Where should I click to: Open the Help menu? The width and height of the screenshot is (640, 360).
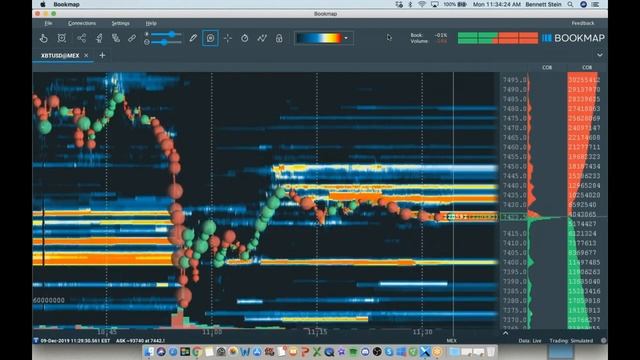tap(151, 23)
